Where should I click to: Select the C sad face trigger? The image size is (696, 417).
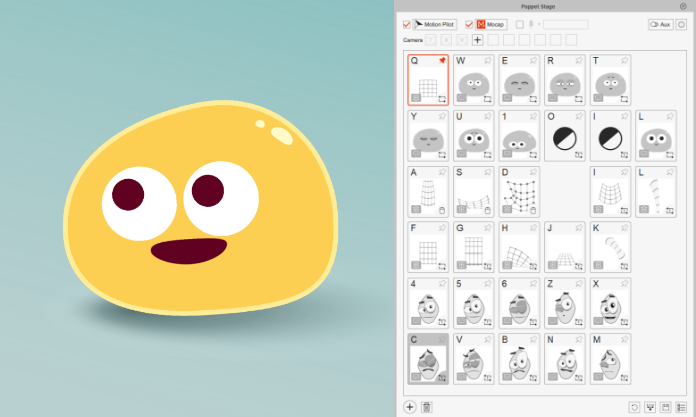[428, 359]
